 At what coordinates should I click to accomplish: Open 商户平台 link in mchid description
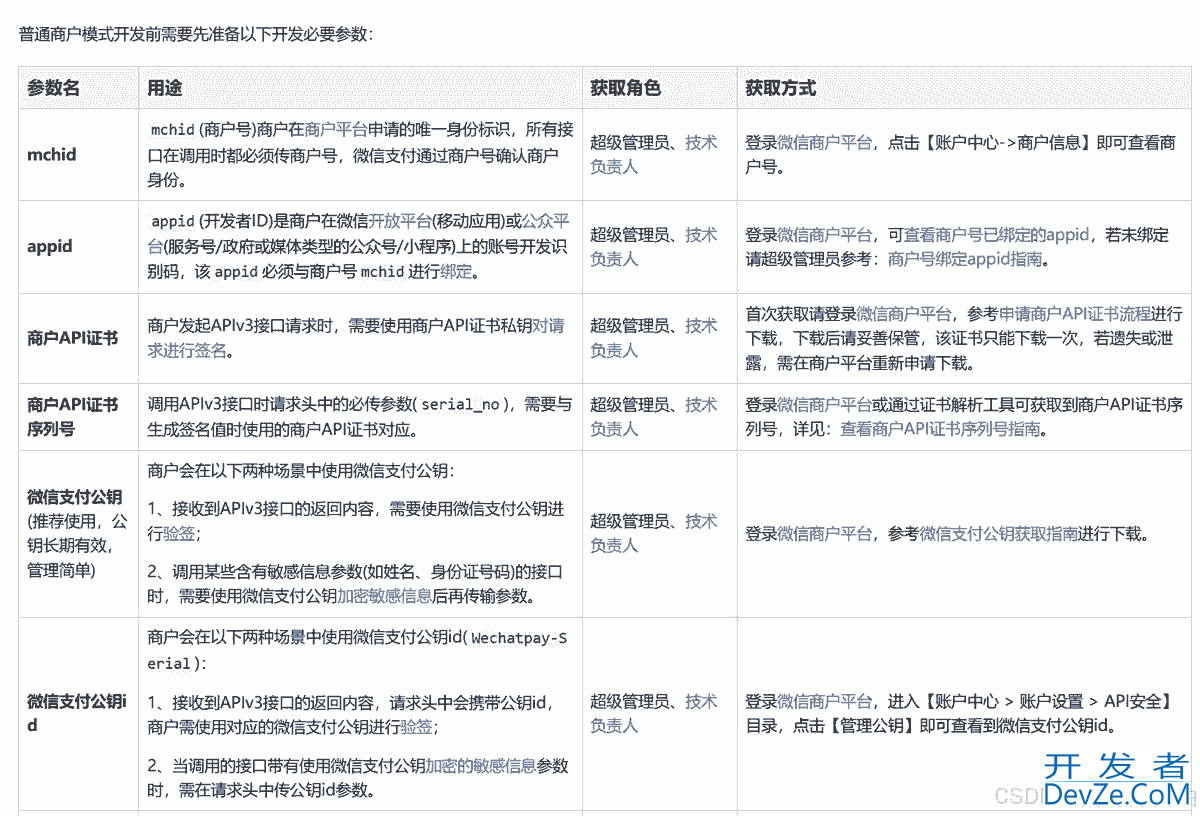pyautogui.click(x=336, y=130)
